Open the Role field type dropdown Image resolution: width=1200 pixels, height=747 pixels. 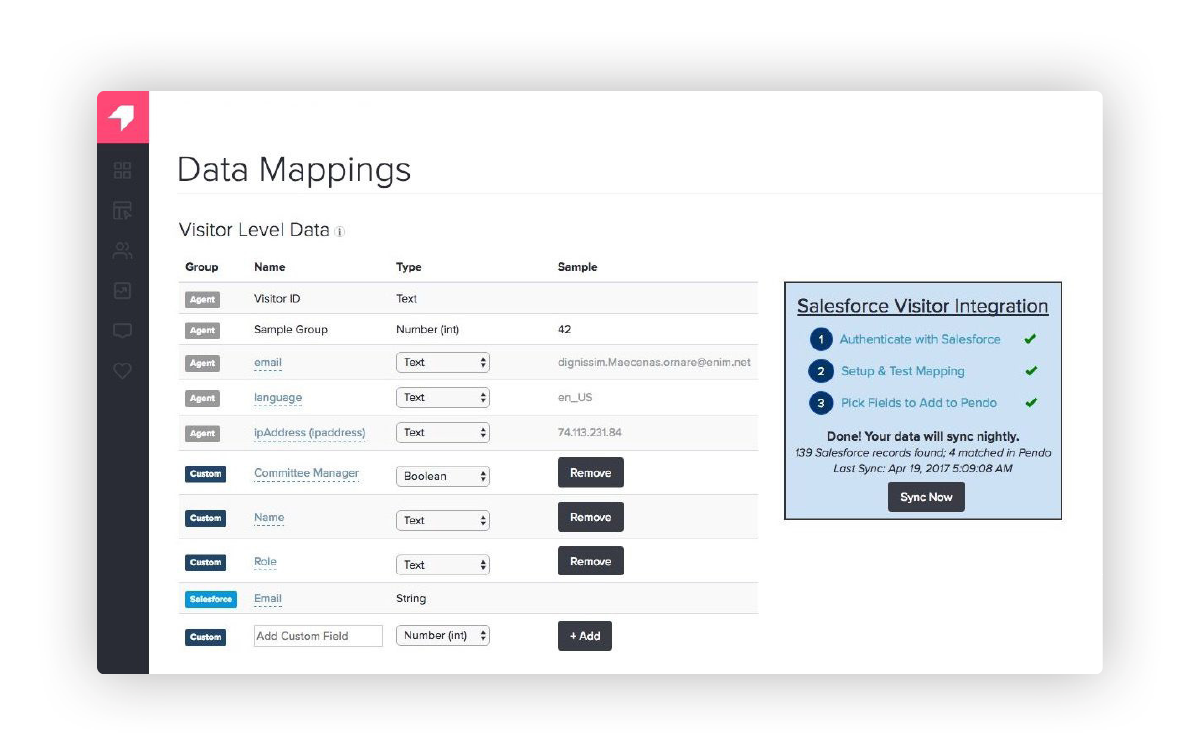442,565
